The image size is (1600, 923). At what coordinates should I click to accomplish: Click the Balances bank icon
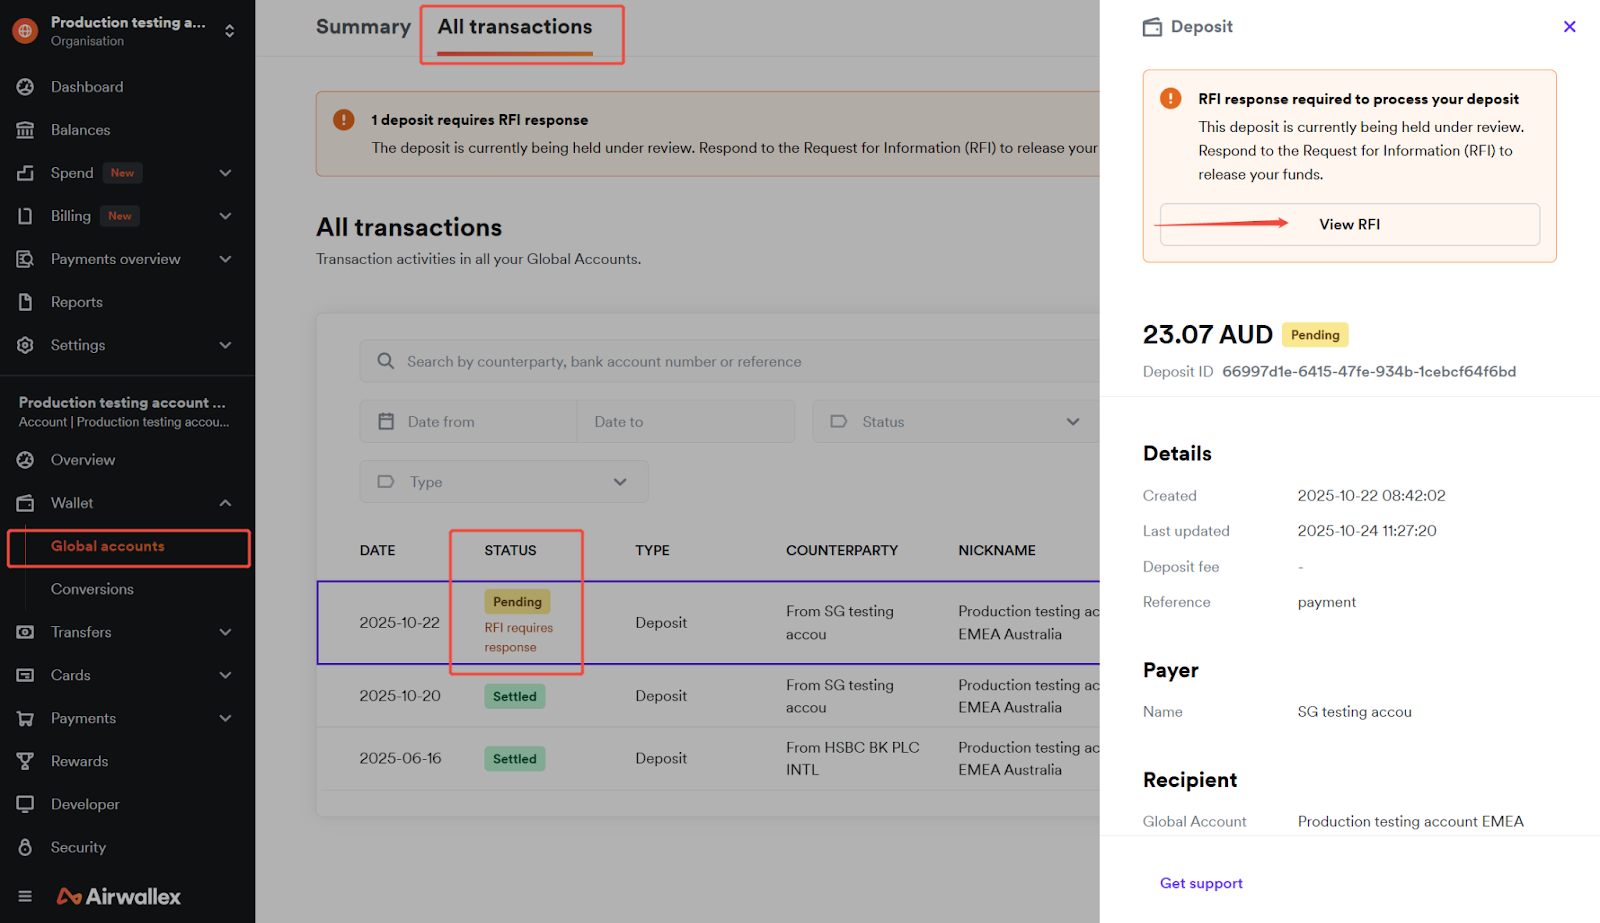pos(26,130)
